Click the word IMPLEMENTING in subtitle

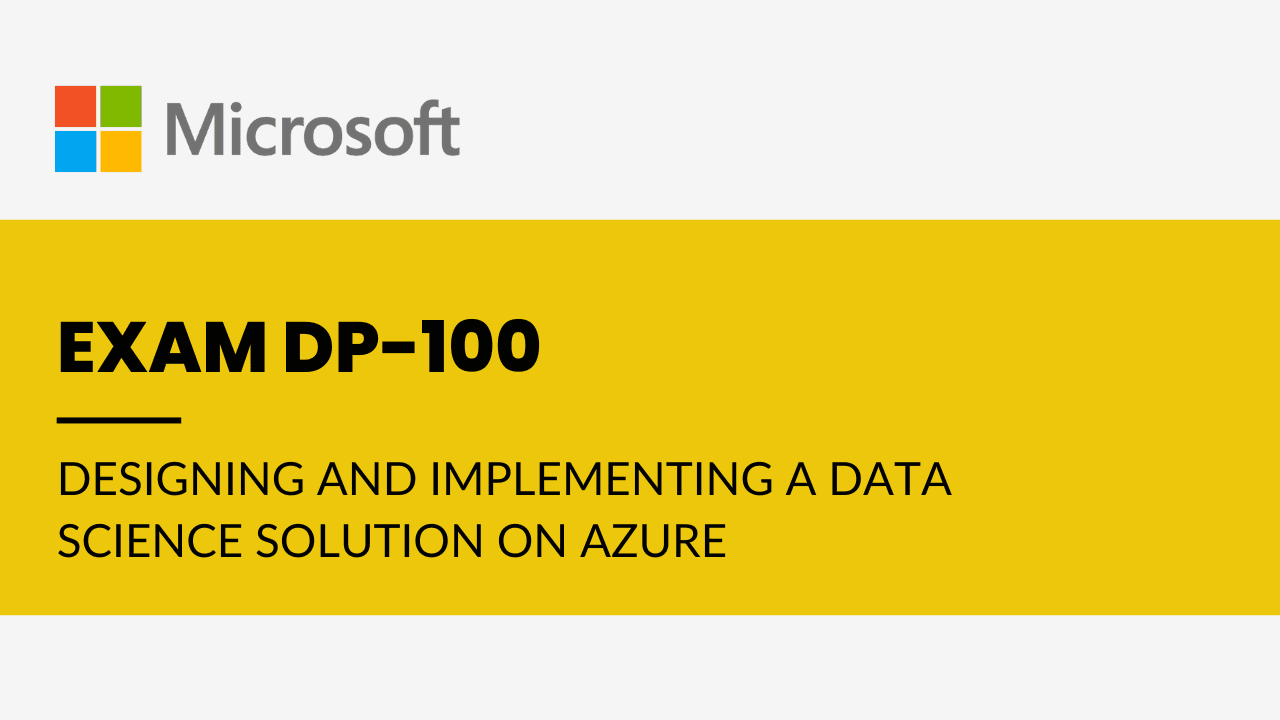602,479
